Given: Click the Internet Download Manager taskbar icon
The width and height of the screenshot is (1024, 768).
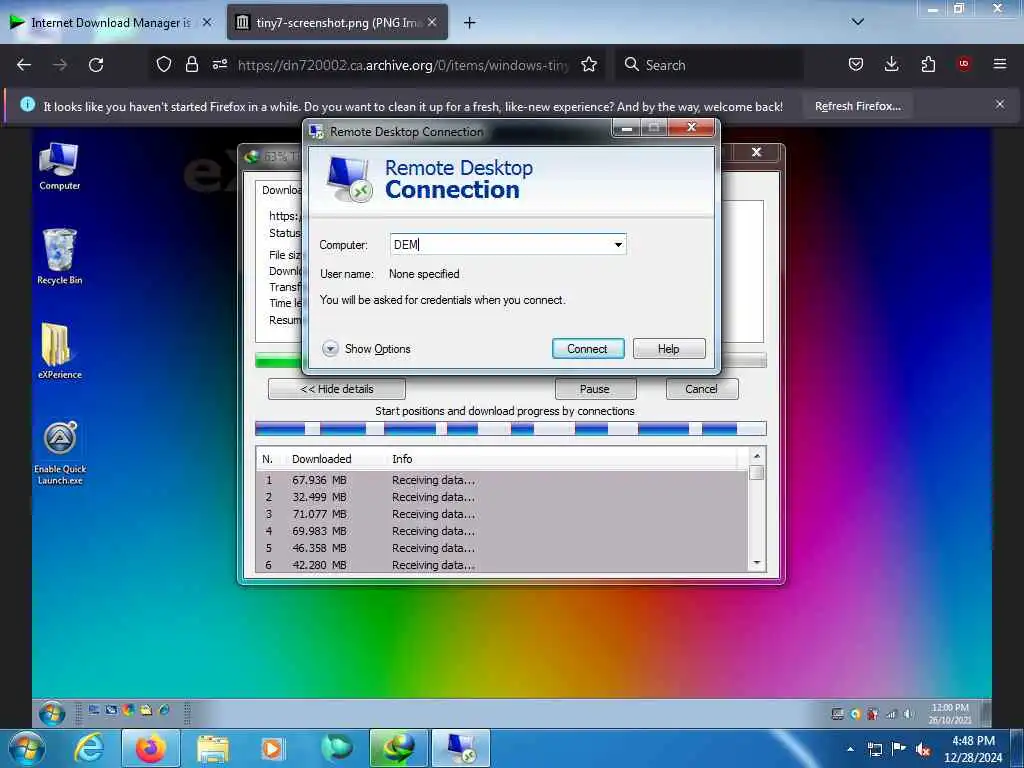Looking at the screenshot, I should 398,748.
